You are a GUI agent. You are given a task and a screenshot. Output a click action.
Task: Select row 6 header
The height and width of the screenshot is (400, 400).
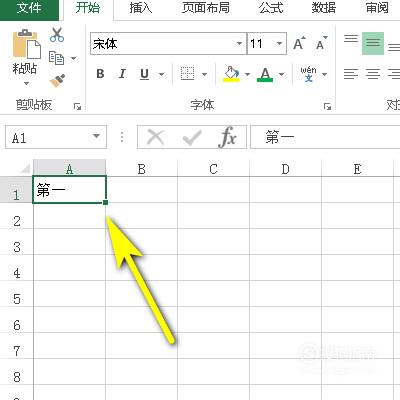(16, 320)
